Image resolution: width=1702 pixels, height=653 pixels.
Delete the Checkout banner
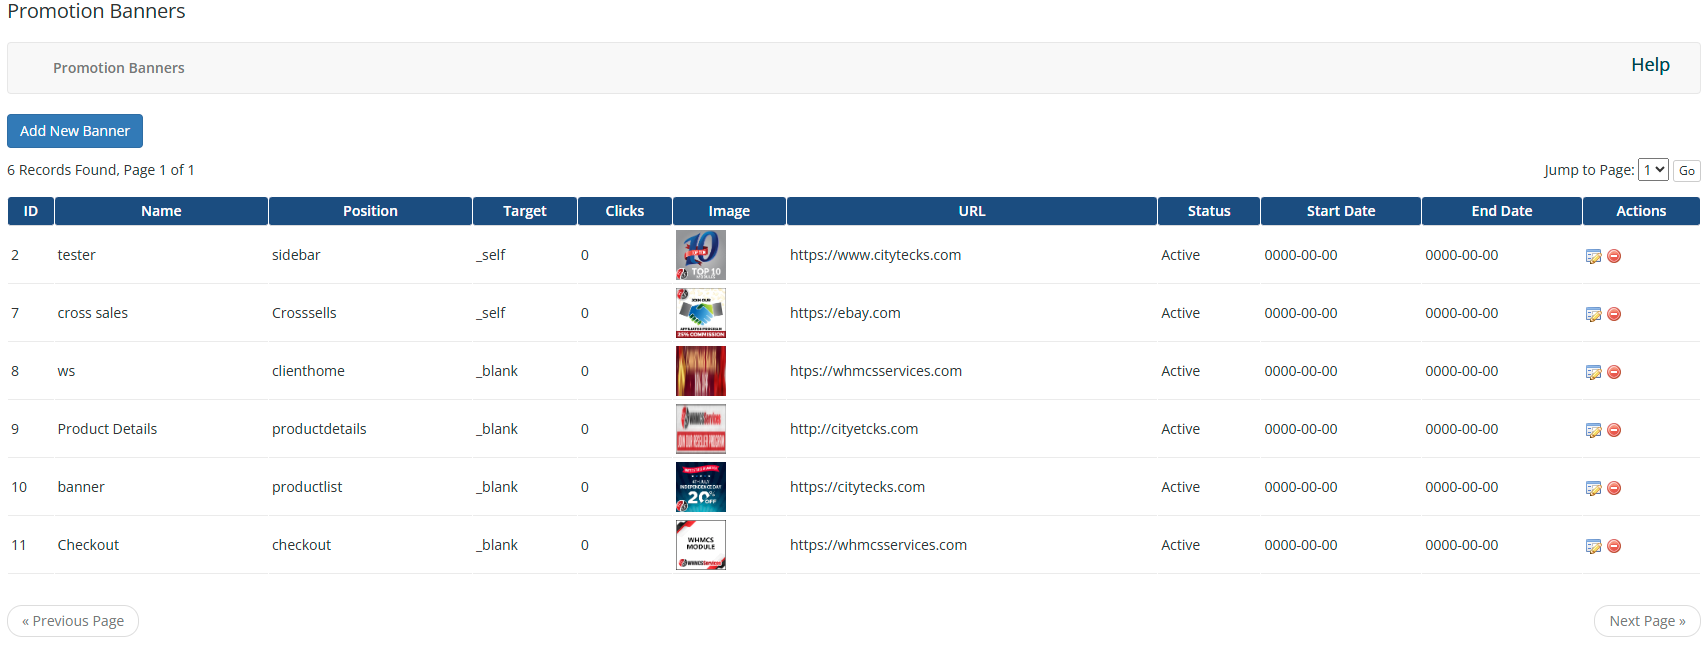coord(1614,546)
